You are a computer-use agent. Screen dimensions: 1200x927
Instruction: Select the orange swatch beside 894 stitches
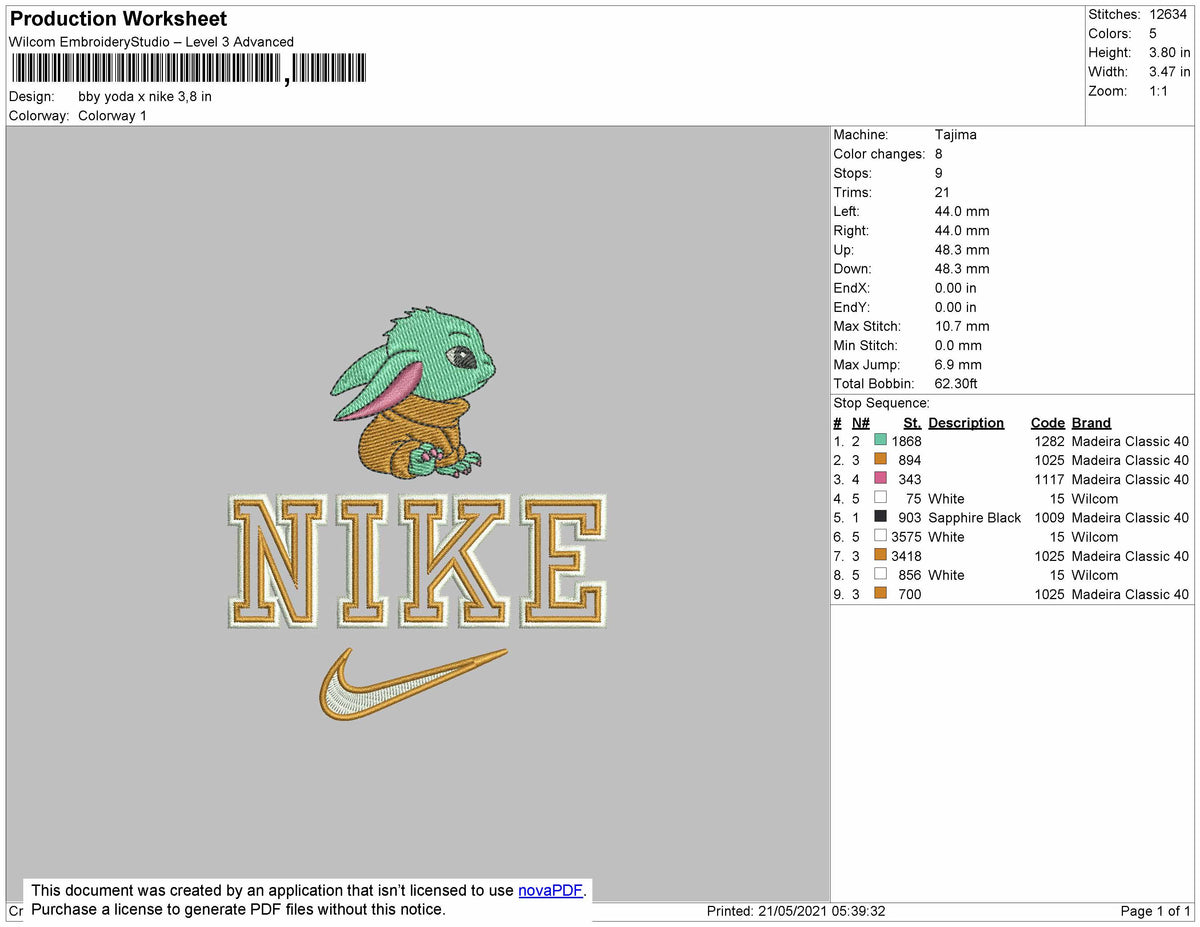[880, 460]
